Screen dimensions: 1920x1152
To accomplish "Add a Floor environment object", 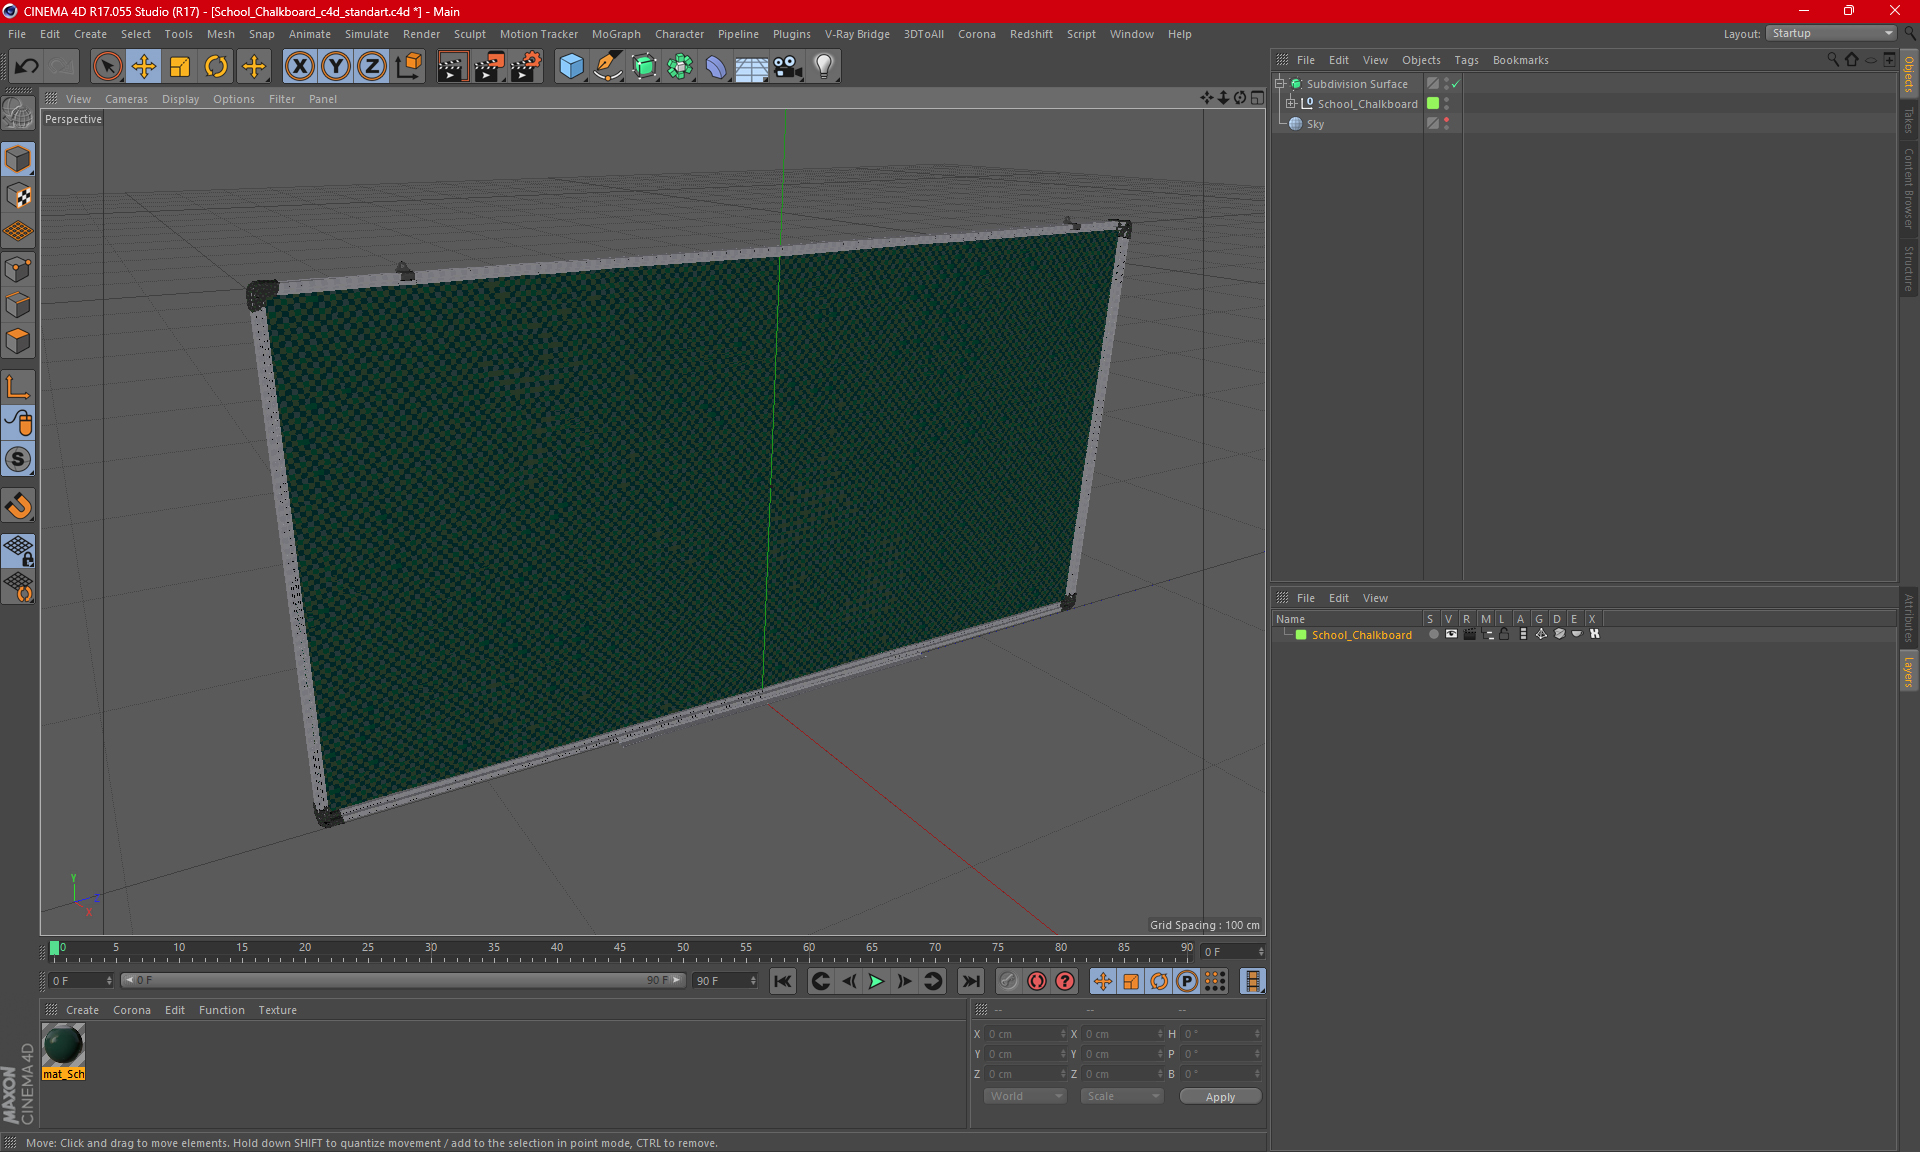I will (x=752, y=66).
